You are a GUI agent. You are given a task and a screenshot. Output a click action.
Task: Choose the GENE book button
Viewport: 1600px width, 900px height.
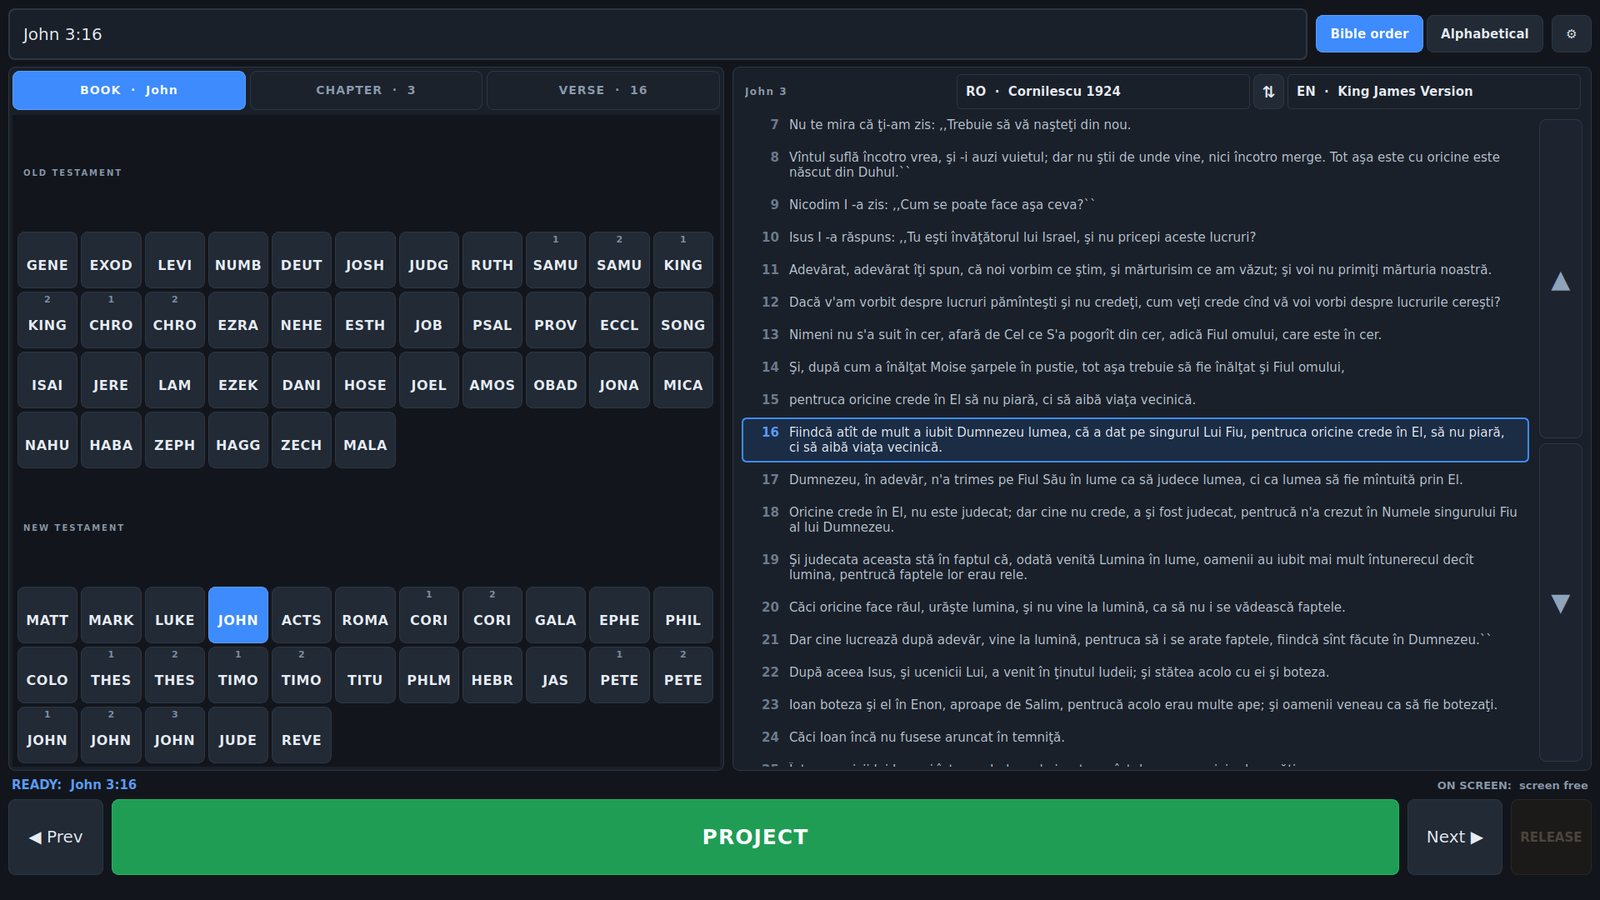point(47,260)
